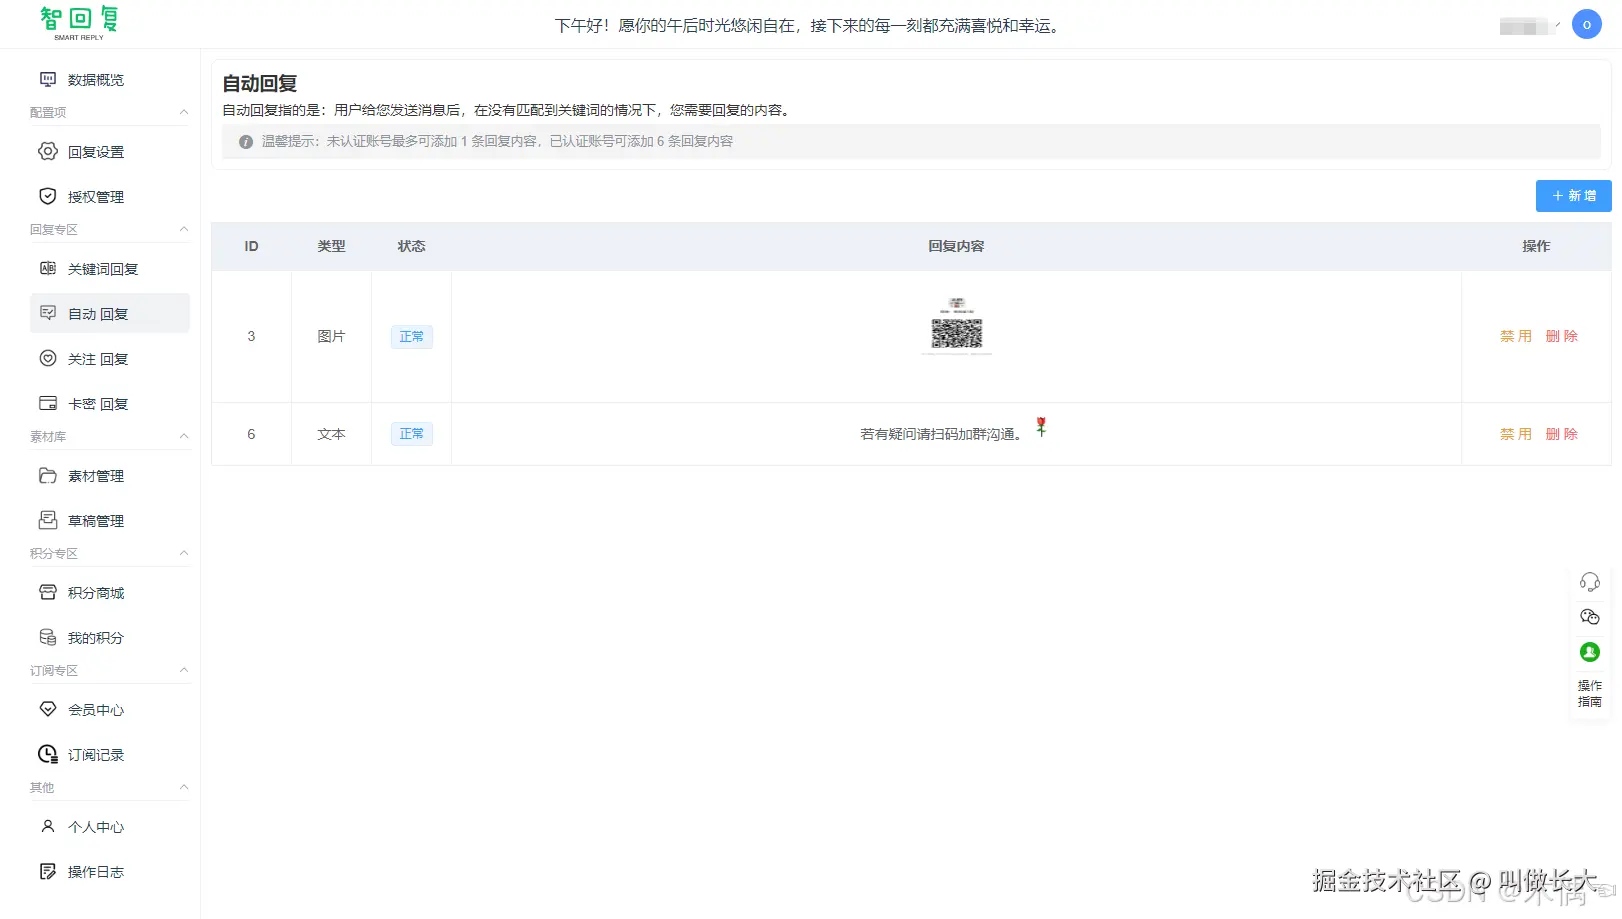This screenshot has height=919, width=1622.
Task: Disable reply ID 3 via 禁用
Action: [1516, 336]
